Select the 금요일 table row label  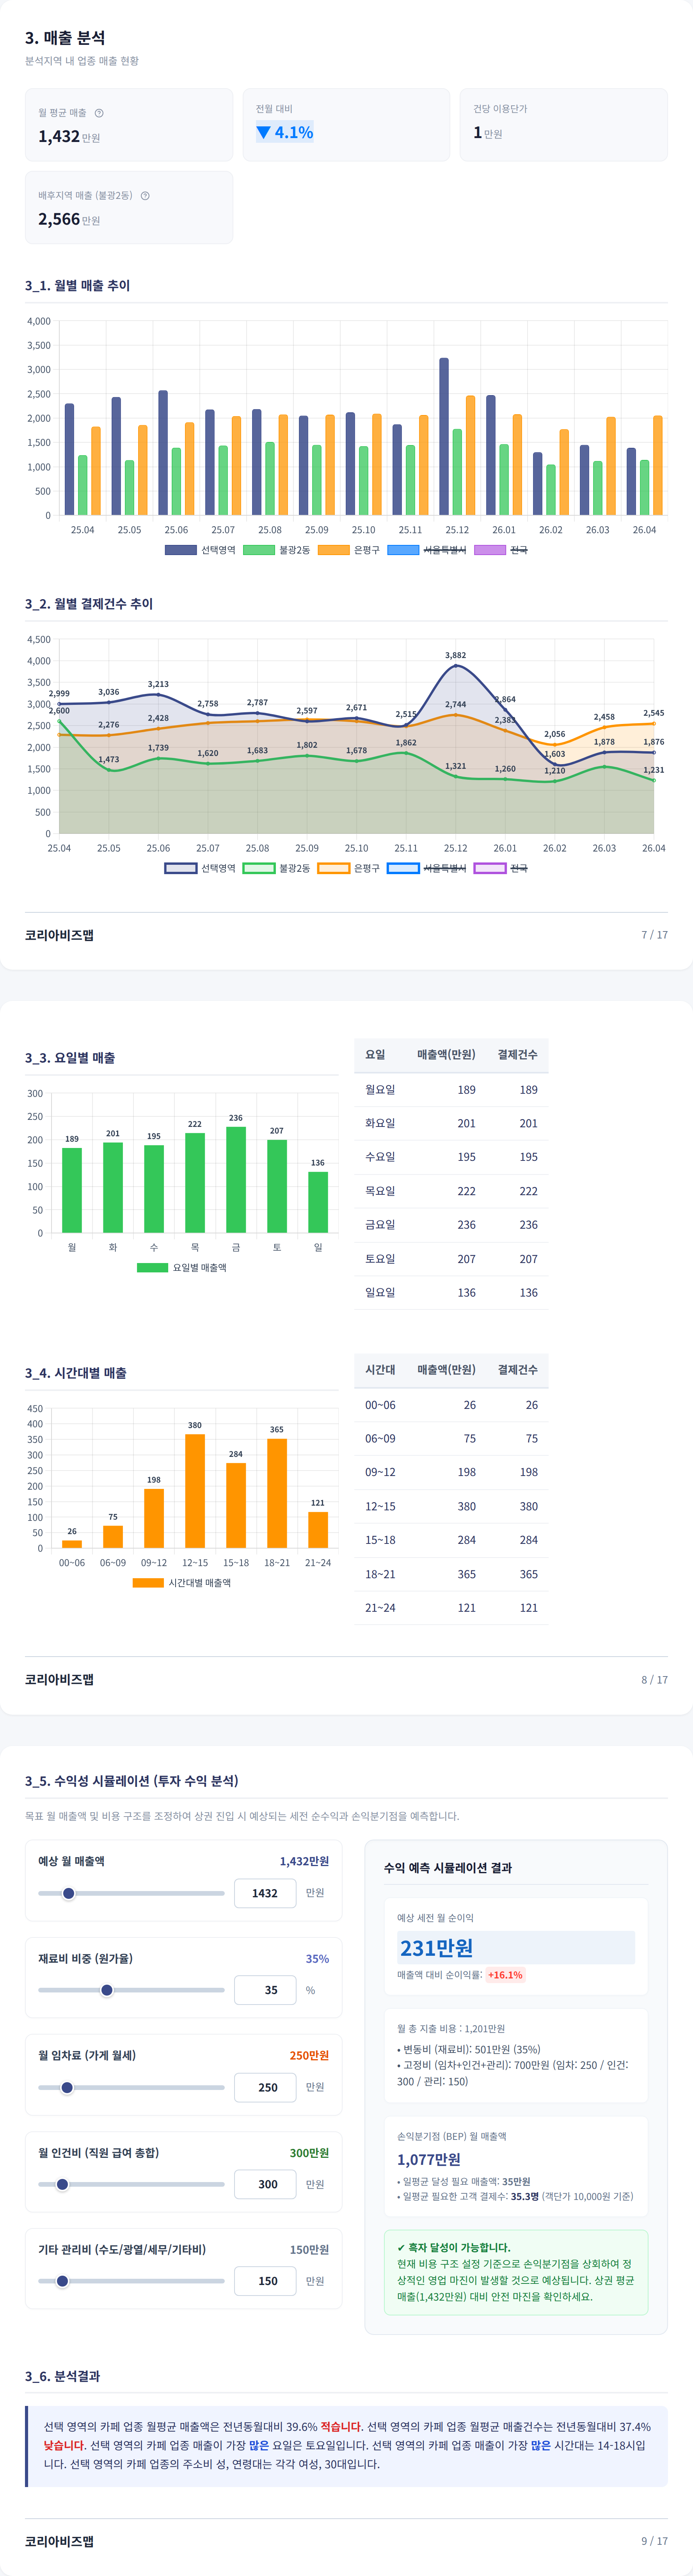pos(380,1225)
